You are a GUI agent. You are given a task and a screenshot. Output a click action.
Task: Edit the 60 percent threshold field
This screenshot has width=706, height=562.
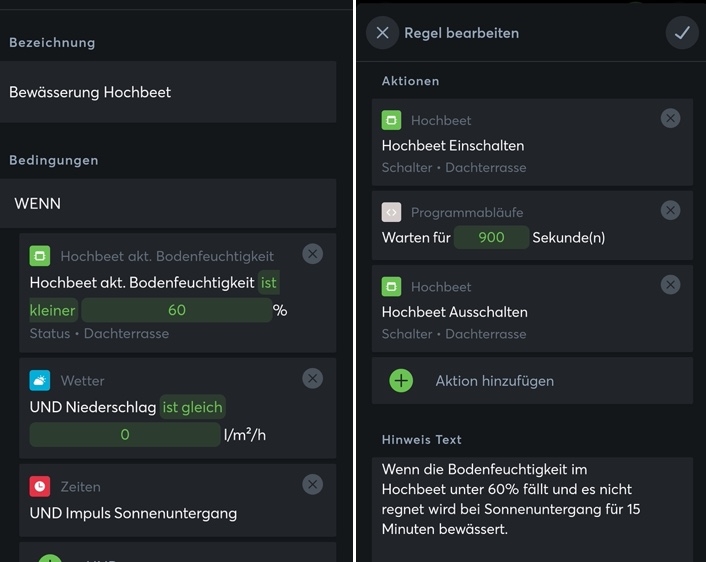coord(176,310)
